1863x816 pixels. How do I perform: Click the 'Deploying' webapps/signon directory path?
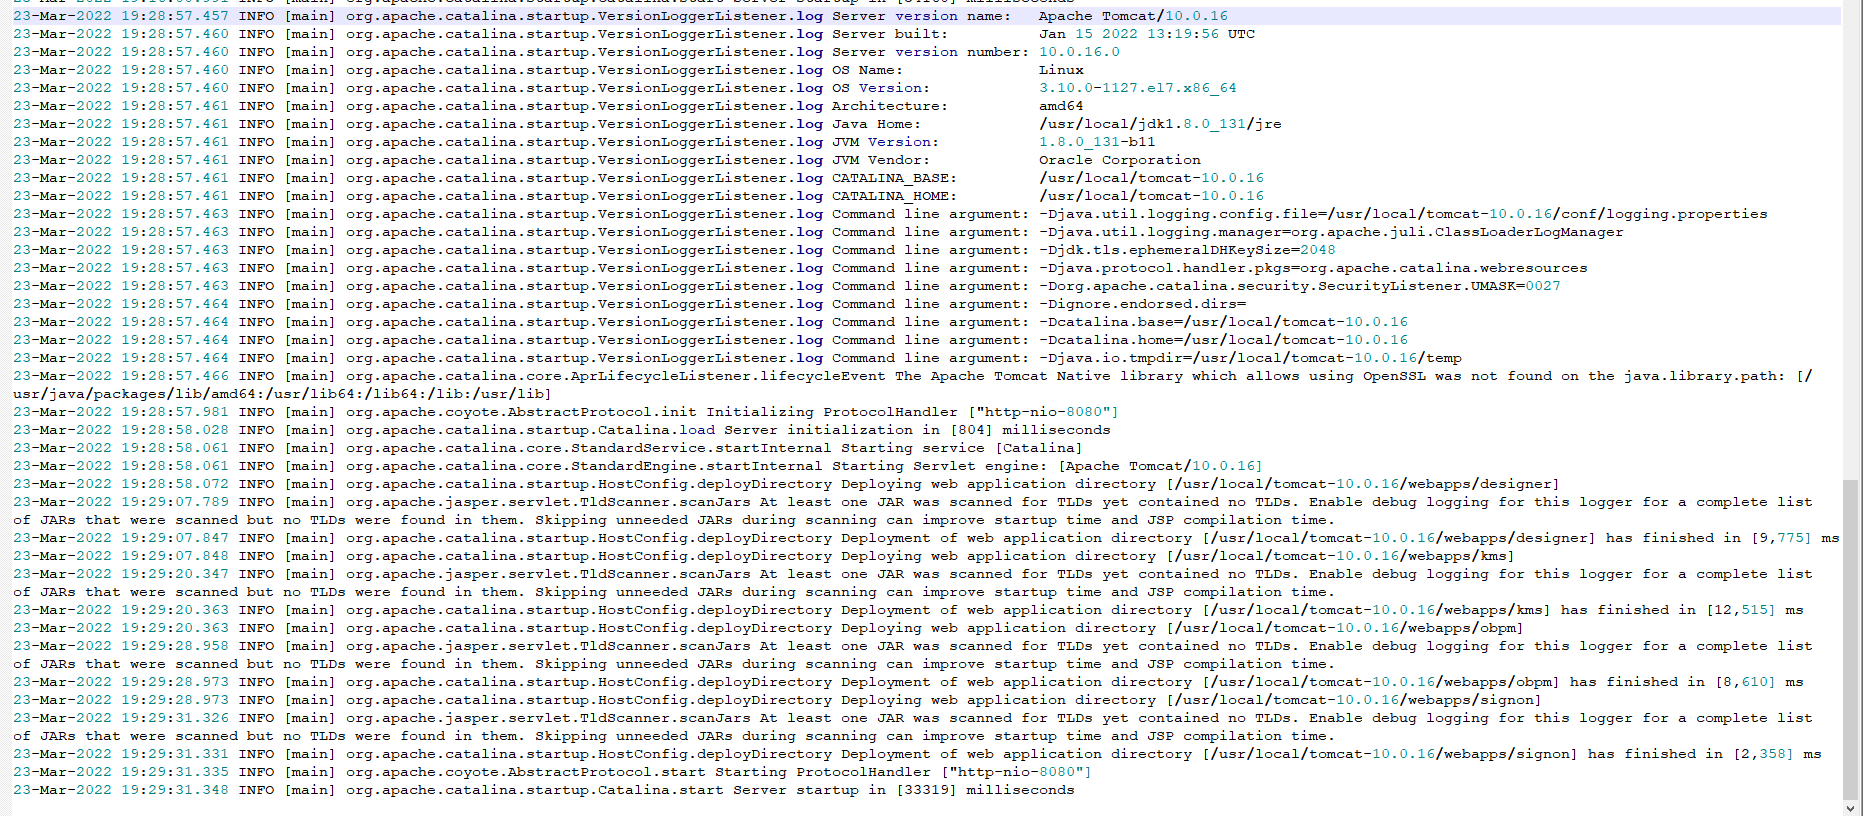tap(1355, 700)
